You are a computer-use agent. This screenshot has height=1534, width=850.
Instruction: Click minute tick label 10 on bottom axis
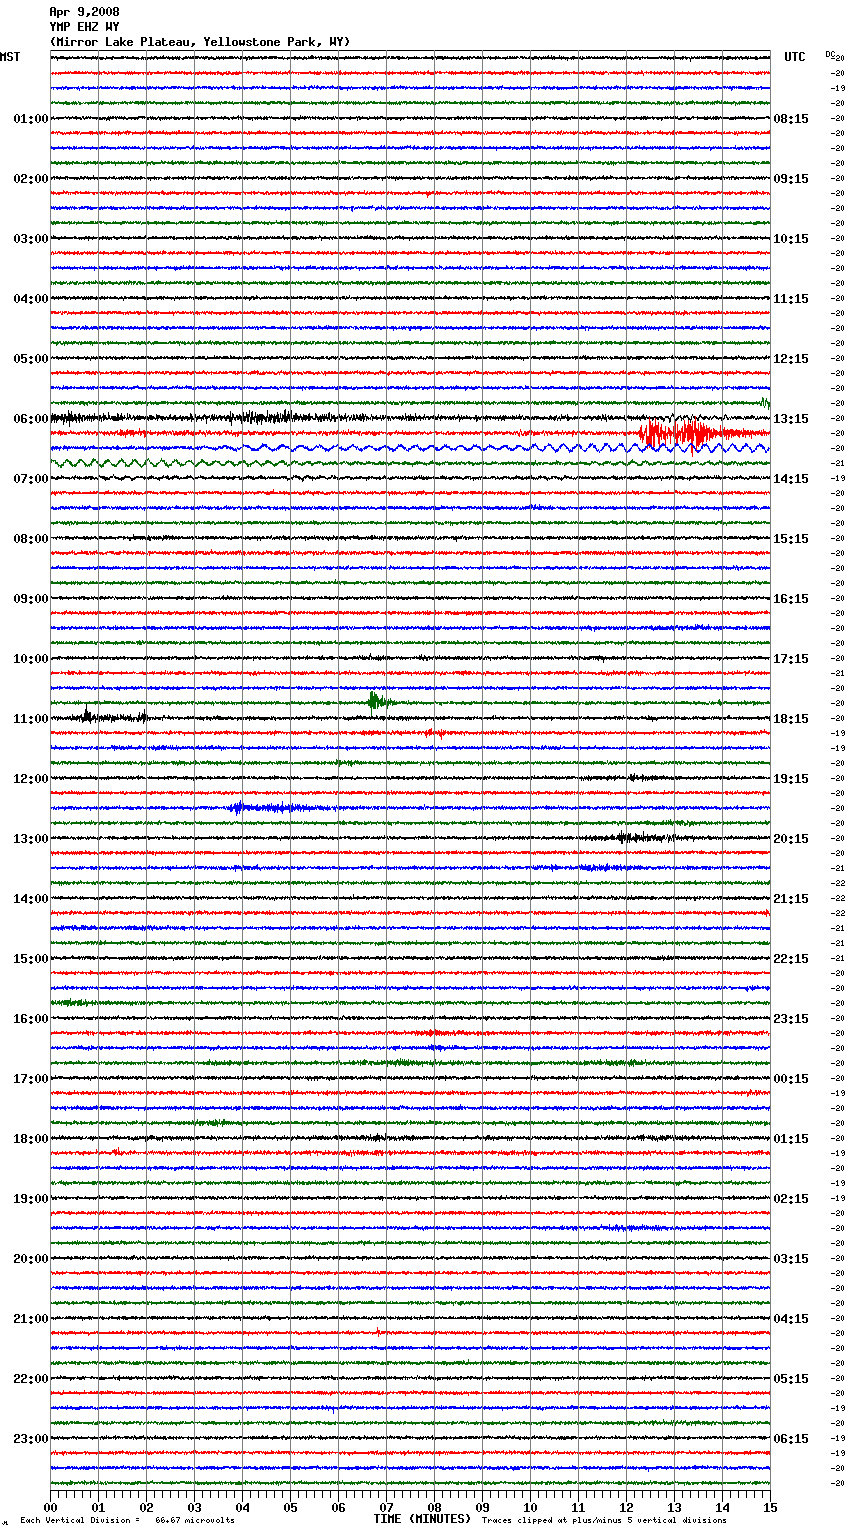530,1507
